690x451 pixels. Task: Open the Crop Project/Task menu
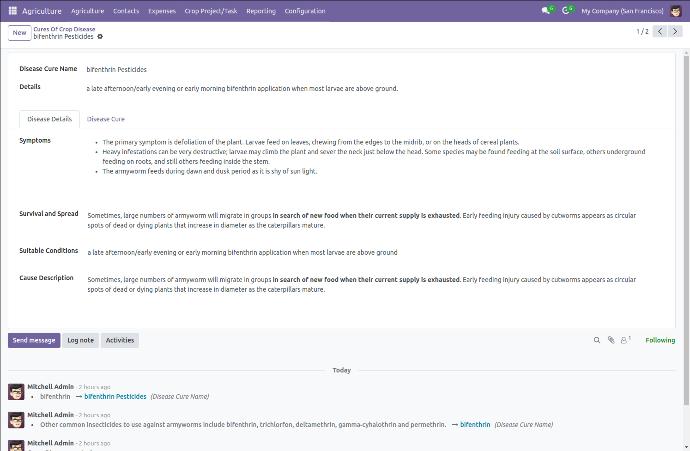click(211, 11)
